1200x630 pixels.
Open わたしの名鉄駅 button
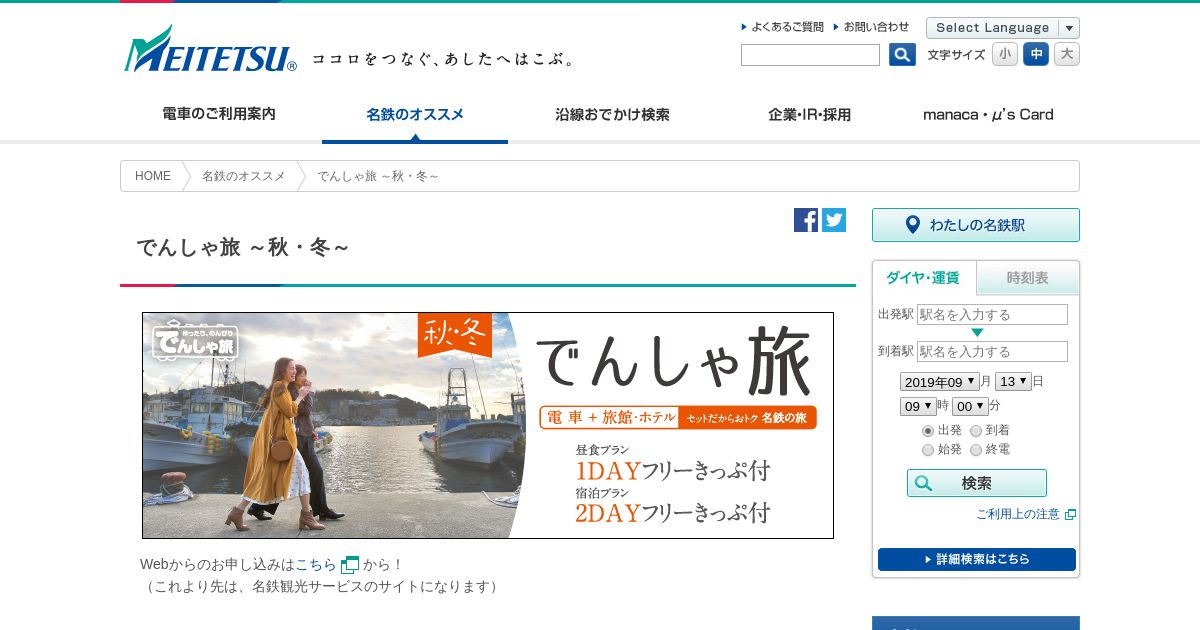pos(976,225)
